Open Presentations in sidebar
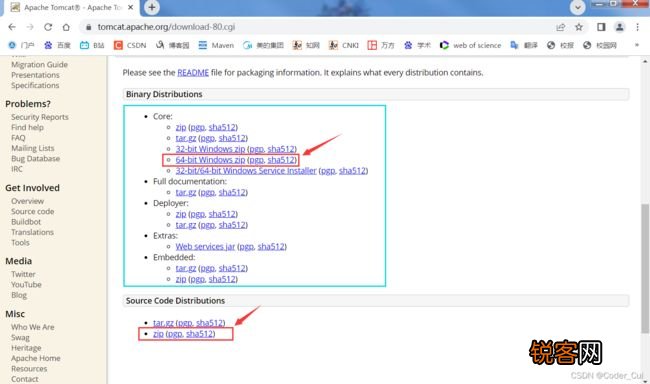This screenshot has height=384, width=650. click(x=35, y=75)
